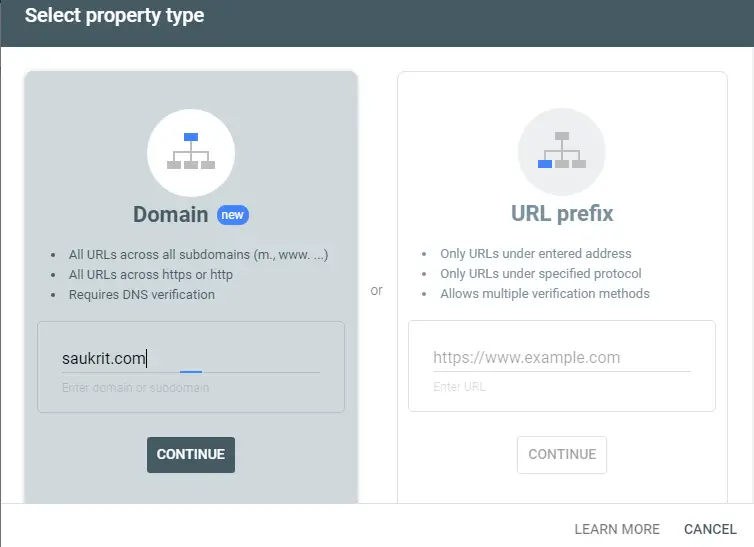Select the Domain property card
The image size is (754, 547).
tap(191, 287)
